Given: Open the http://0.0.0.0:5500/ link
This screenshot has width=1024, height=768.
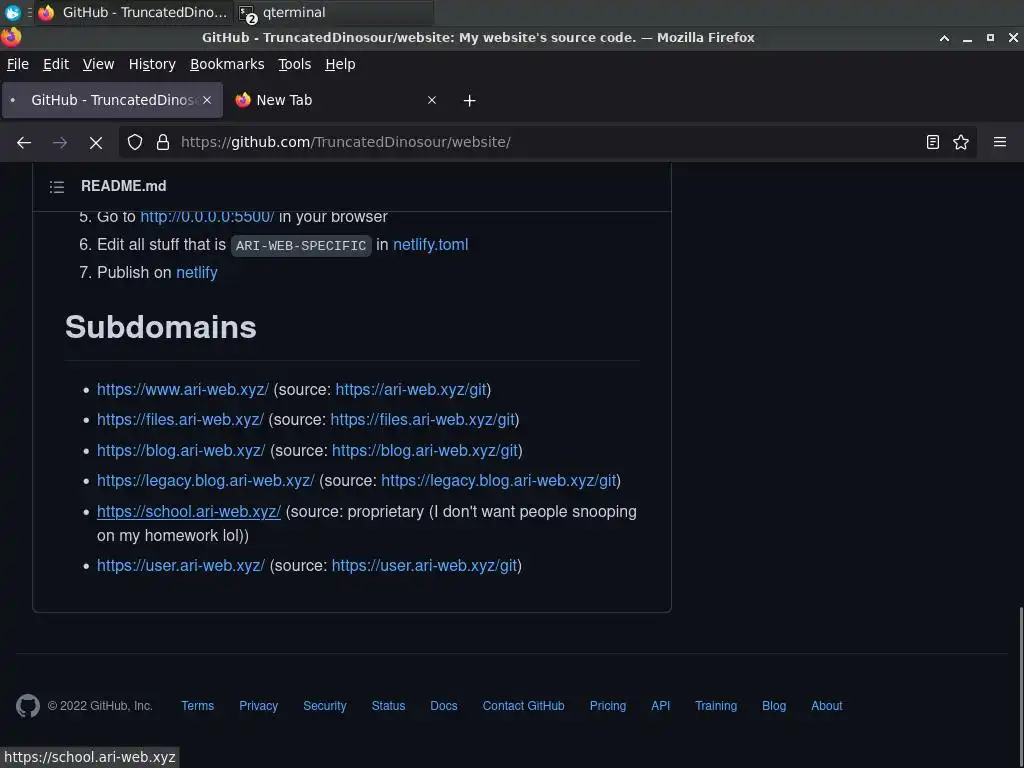Looking at the screenshot, I should pyautogui.click(x=207, y=217).
